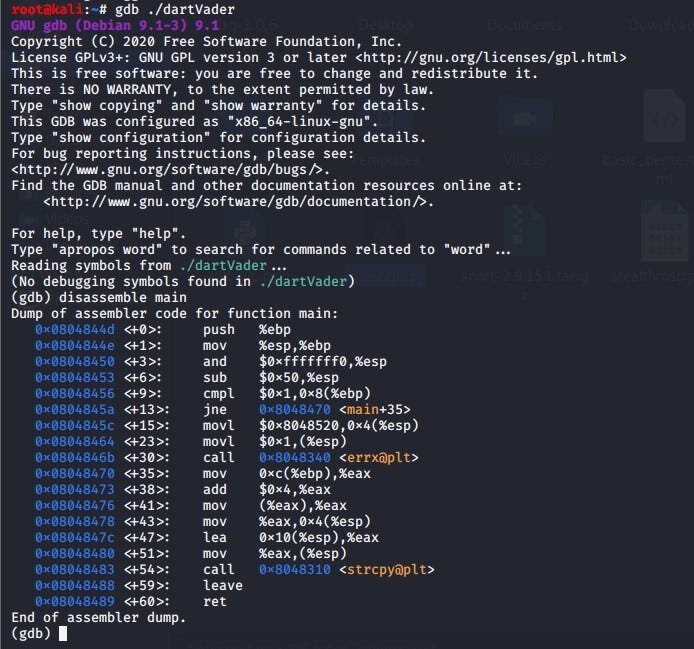Screen dimensions: 694x649
Task: Click the GDB documentation URL
Action: pos(238,202)
